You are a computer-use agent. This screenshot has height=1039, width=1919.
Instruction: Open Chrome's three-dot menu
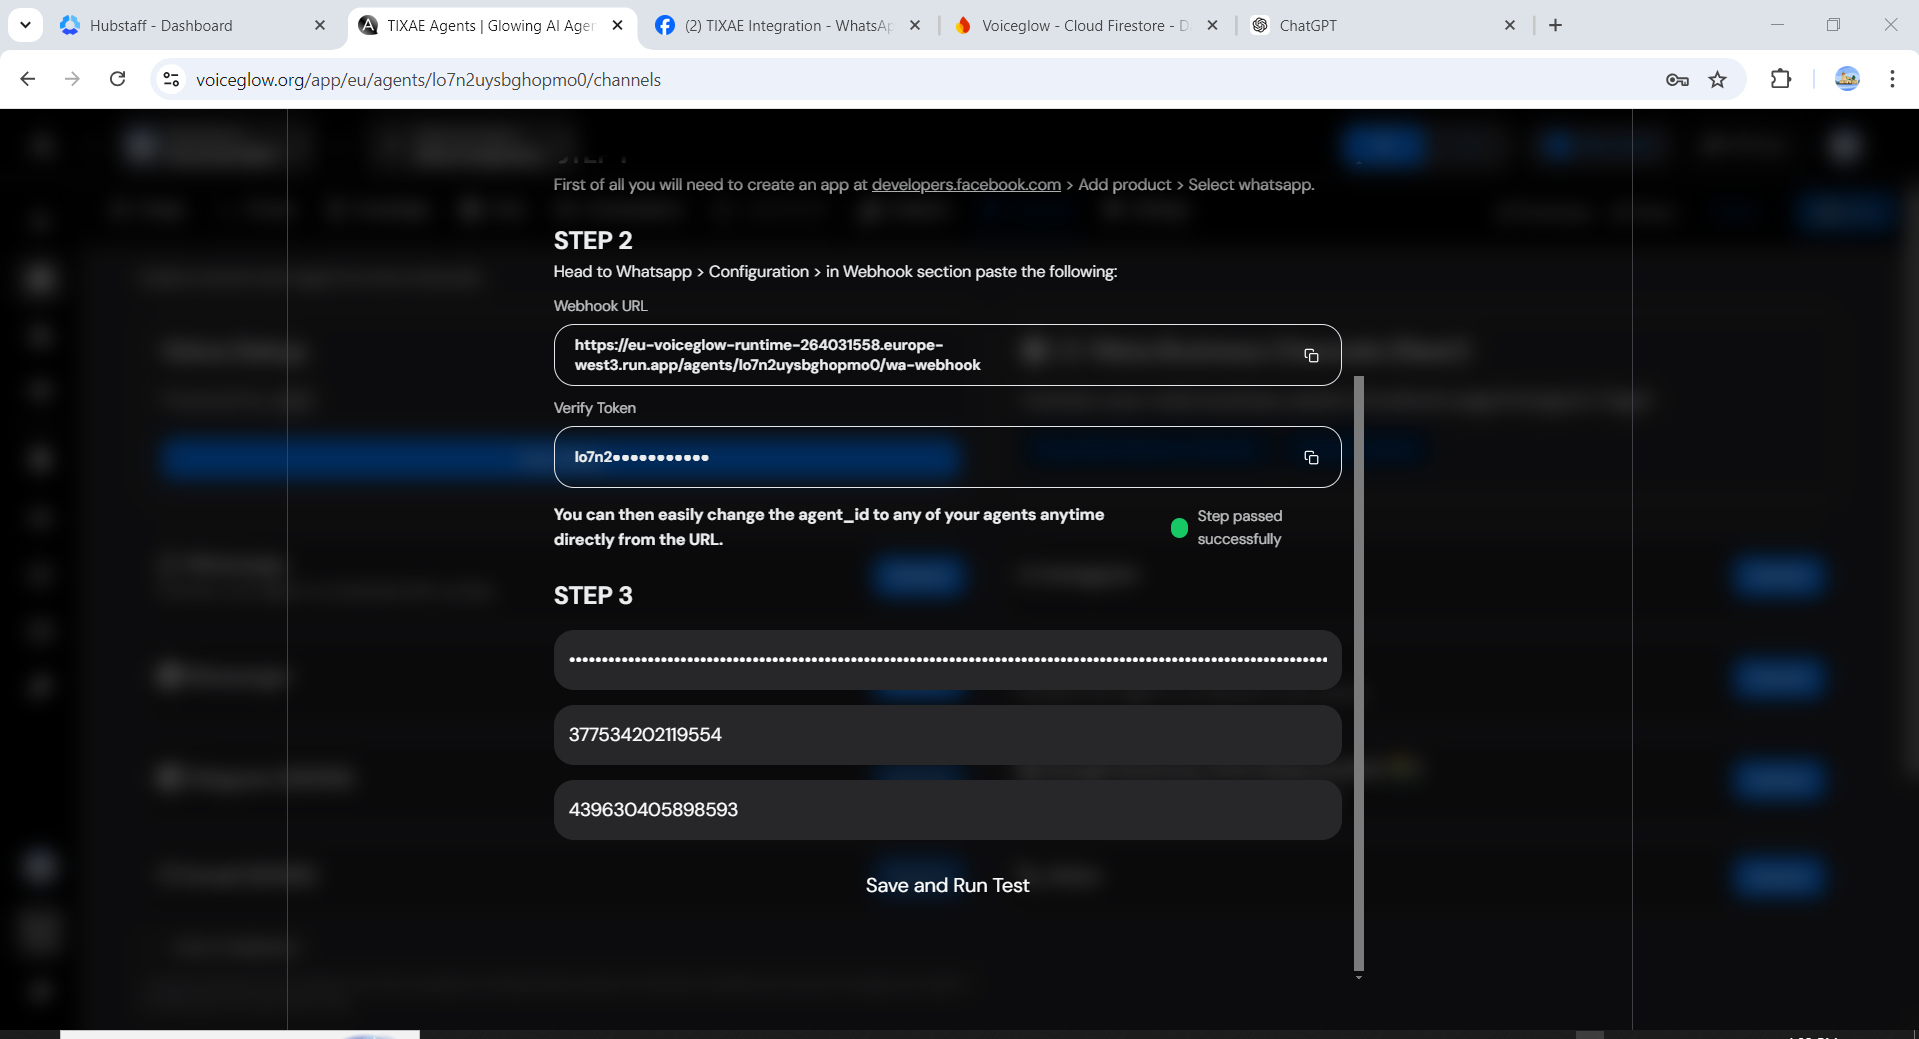(x=1891, y=79)
